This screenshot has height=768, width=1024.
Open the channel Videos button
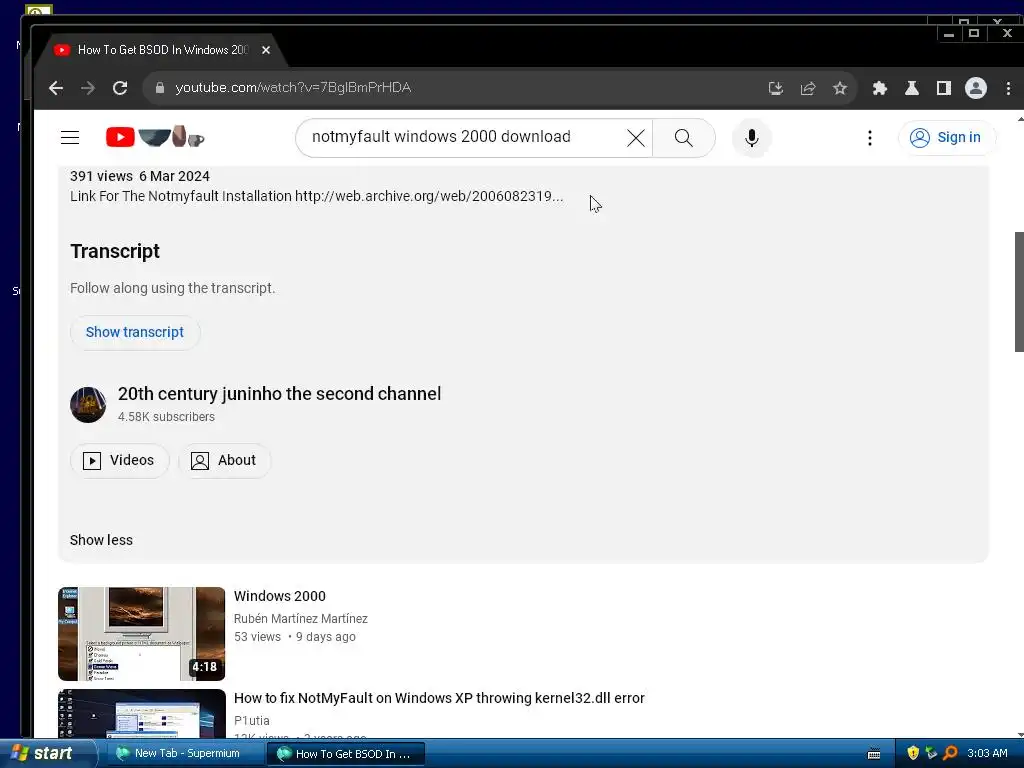point(120,460)
